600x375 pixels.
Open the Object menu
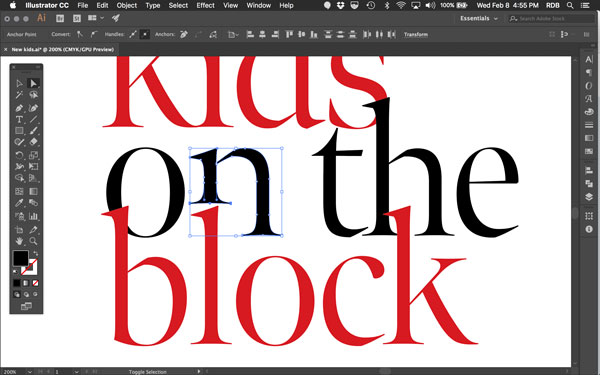(127, 5)
